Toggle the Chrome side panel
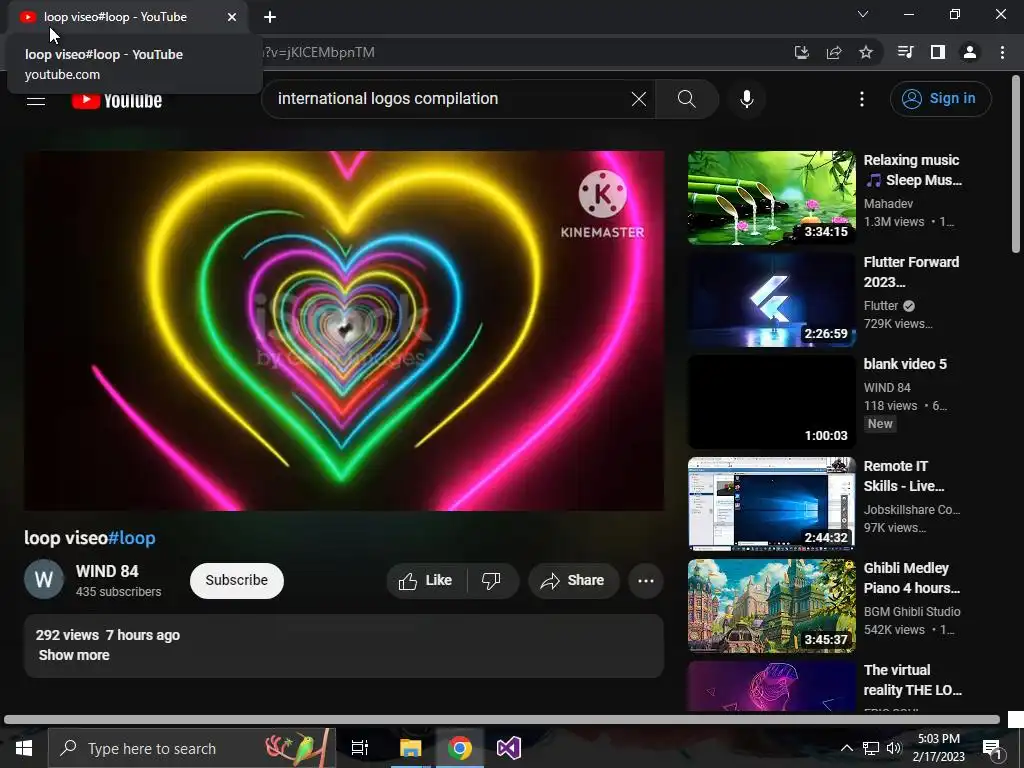 tap(938, 52)
